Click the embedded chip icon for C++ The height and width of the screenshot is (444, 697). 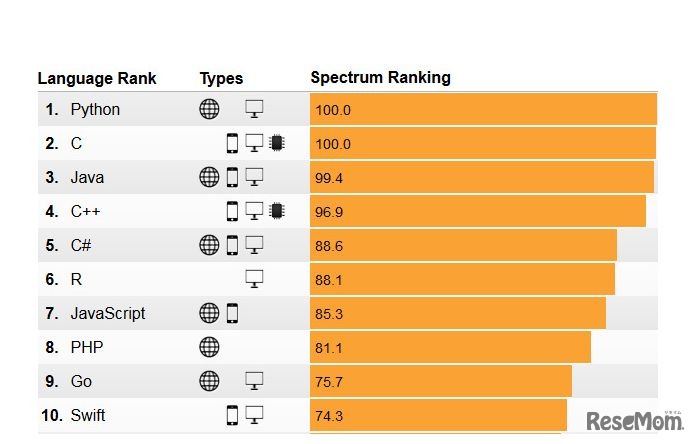(x=276, y=212)
